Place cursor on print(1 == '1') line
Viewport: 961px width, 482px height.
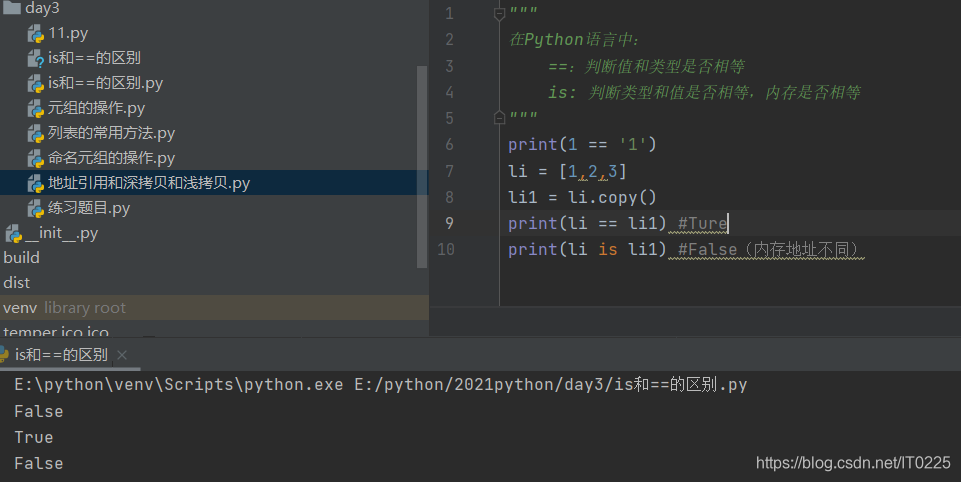click(x=582, y=145)
